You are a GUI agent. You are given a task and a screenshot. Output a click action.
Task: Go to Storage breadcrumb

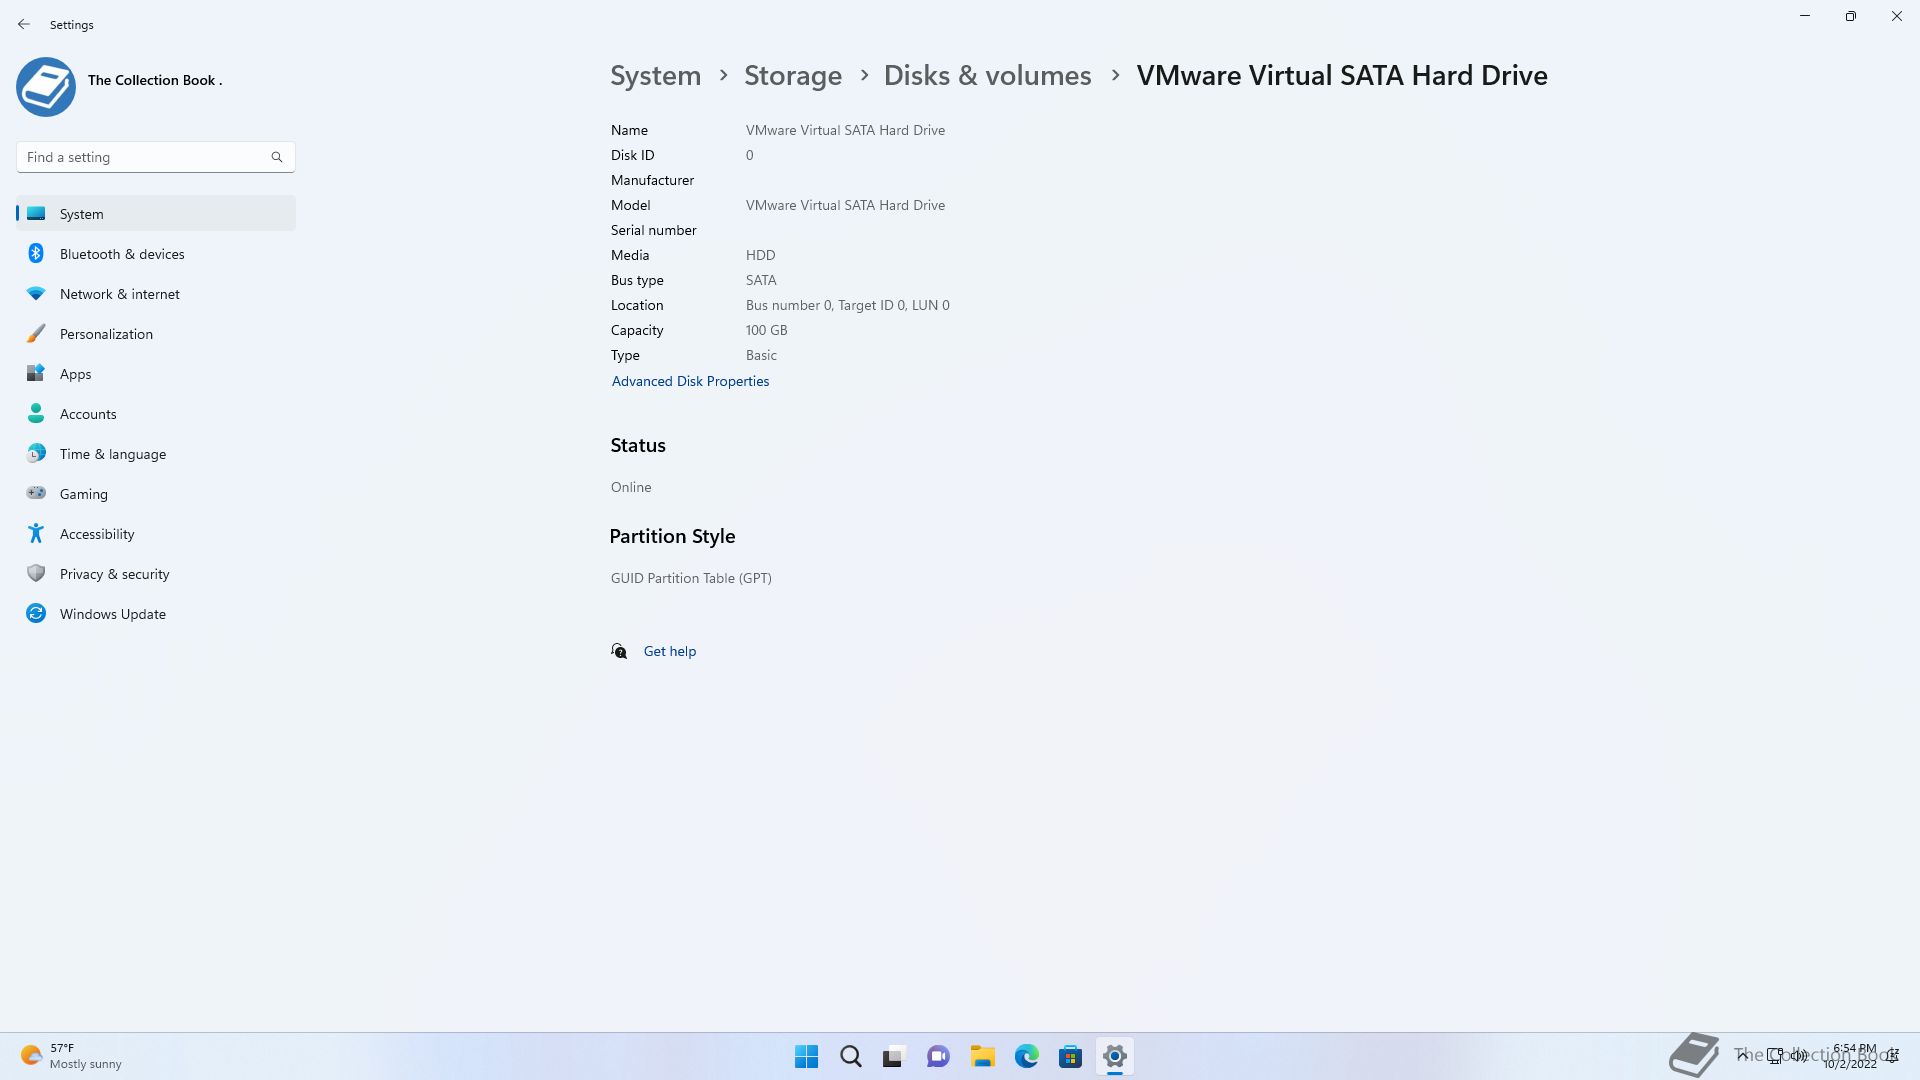click(793, 76)
